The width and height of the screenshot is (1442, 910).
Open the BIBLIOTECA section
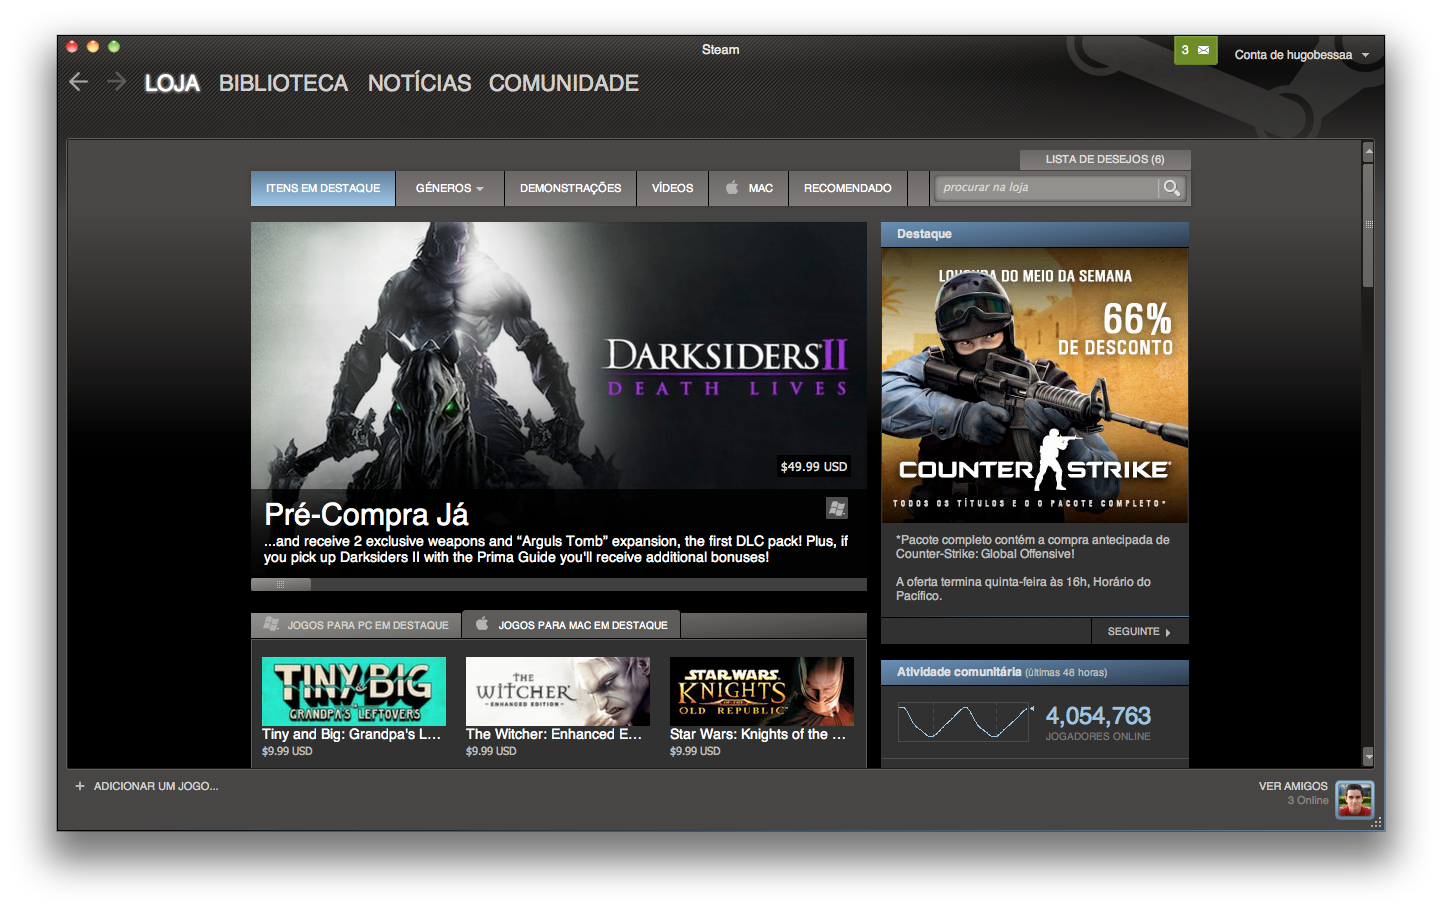283,83
